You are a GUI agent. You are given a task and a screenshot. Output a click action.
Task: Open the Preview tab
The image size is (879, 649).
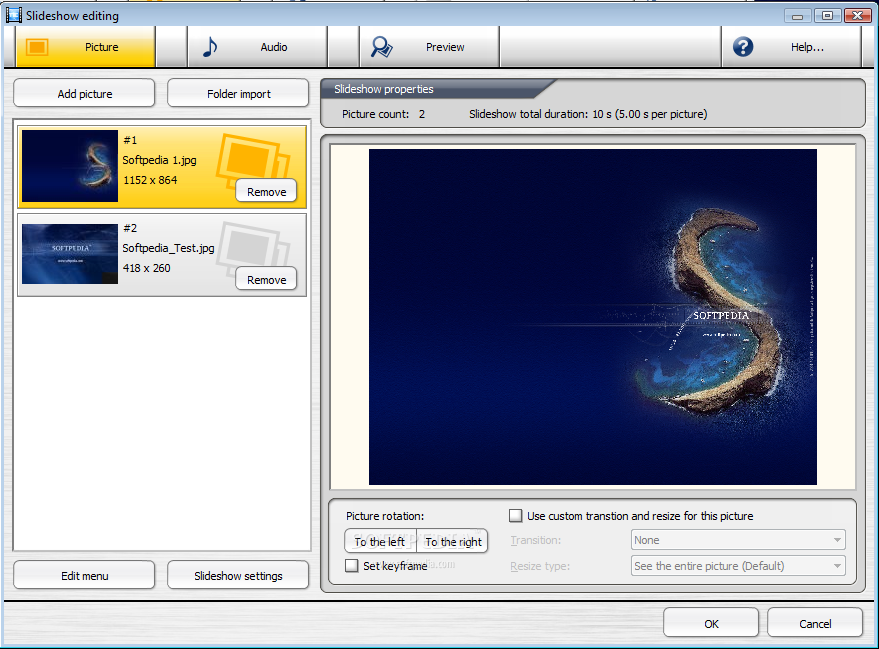429,47
